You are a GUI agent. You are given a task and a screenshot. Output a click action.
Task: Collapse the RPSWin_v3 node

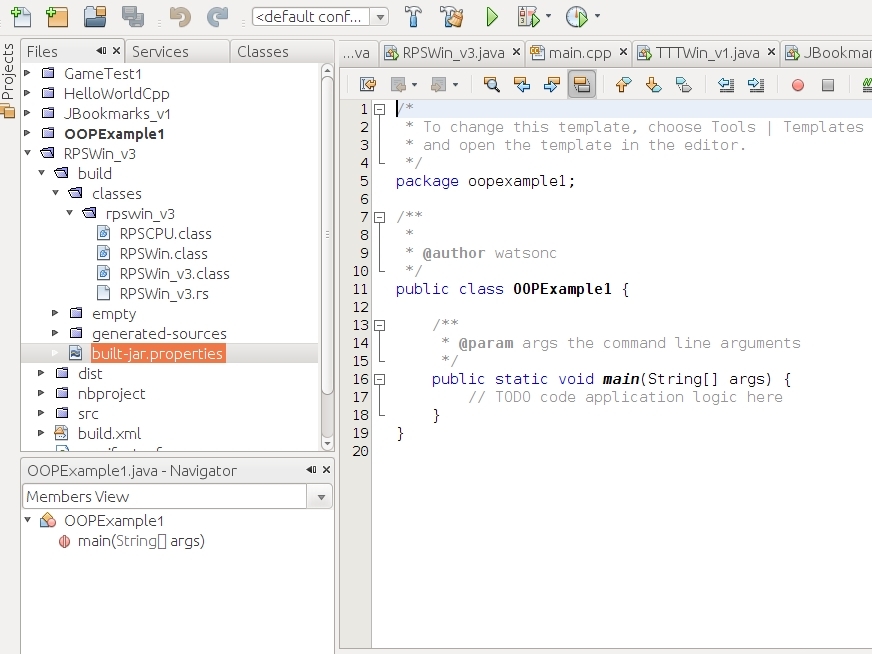click(27, 152)
